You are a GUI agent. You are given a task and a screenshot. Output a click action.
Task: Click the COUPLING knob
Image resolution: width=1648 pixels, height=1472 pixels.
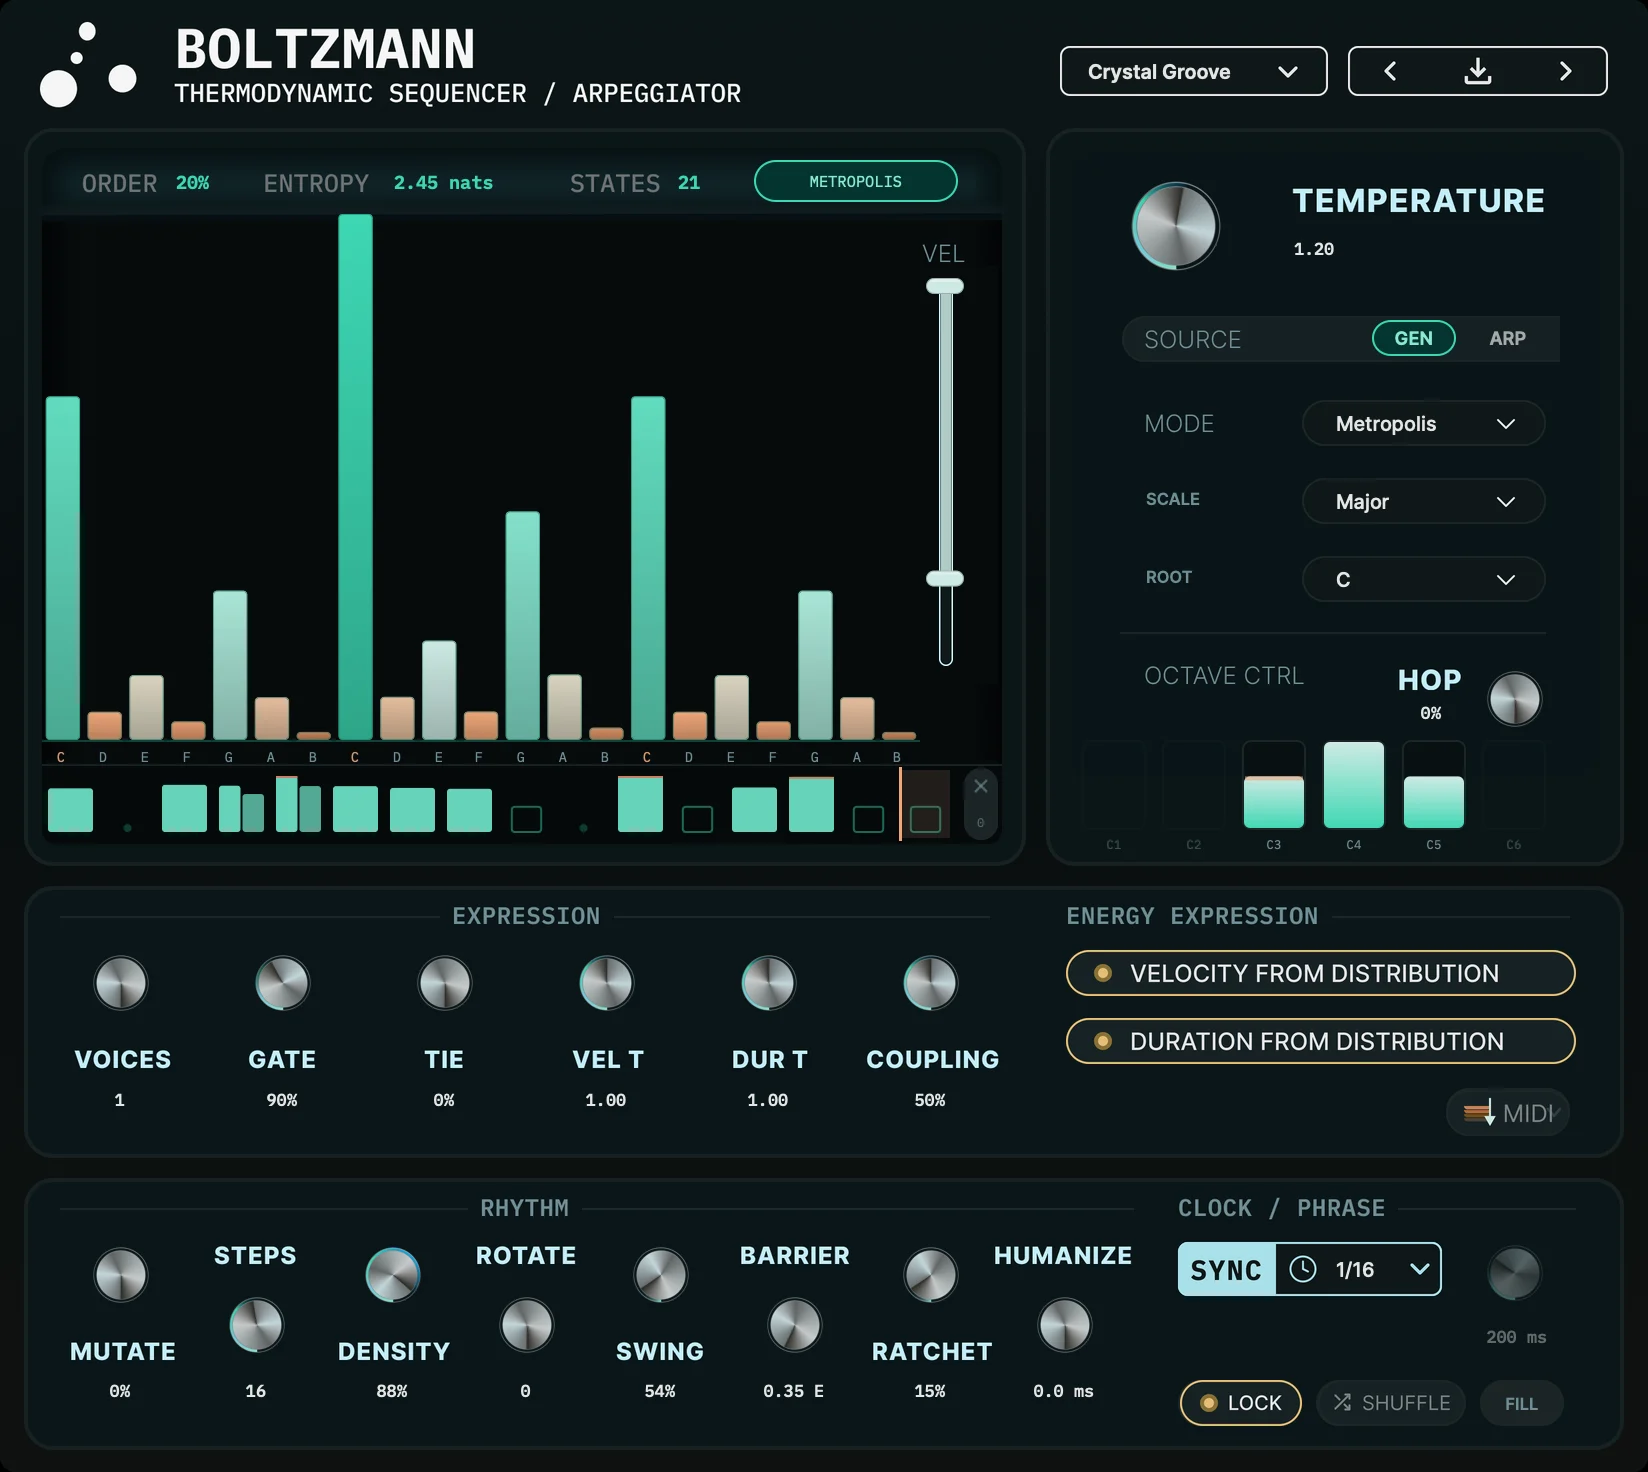pyautogui.click(x=931, y=983)
